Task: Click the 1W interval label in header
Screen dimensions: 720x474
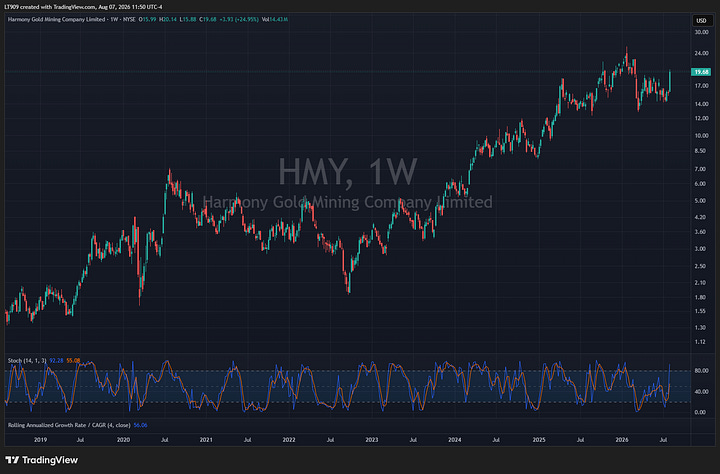Action: 114,19
